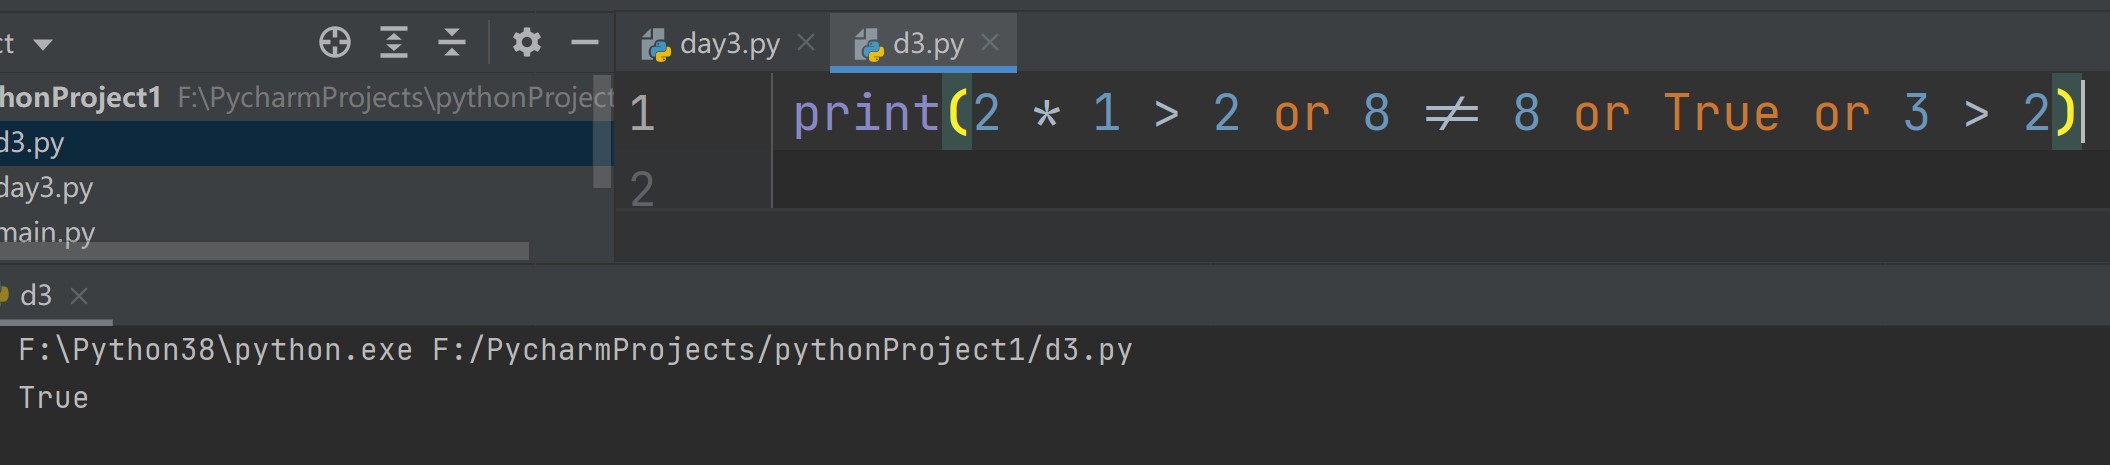Screen dimensions: 2110x465
Task: Close the d3.py editor tab
Action: (x=990, y=43)
